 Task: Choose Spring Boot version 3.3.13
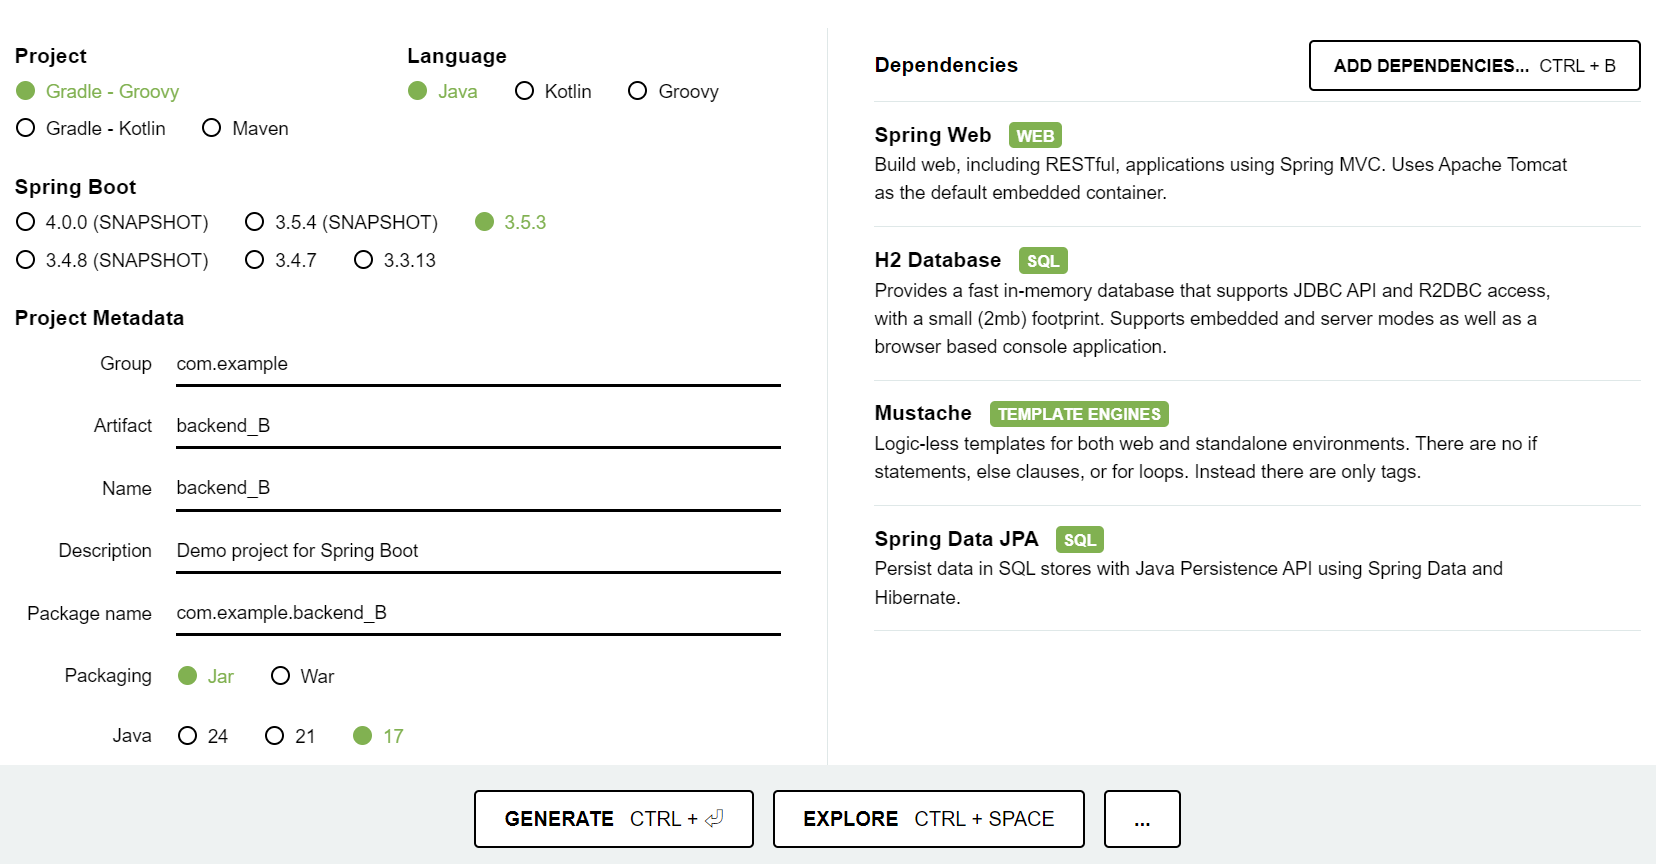click(395, 260)
